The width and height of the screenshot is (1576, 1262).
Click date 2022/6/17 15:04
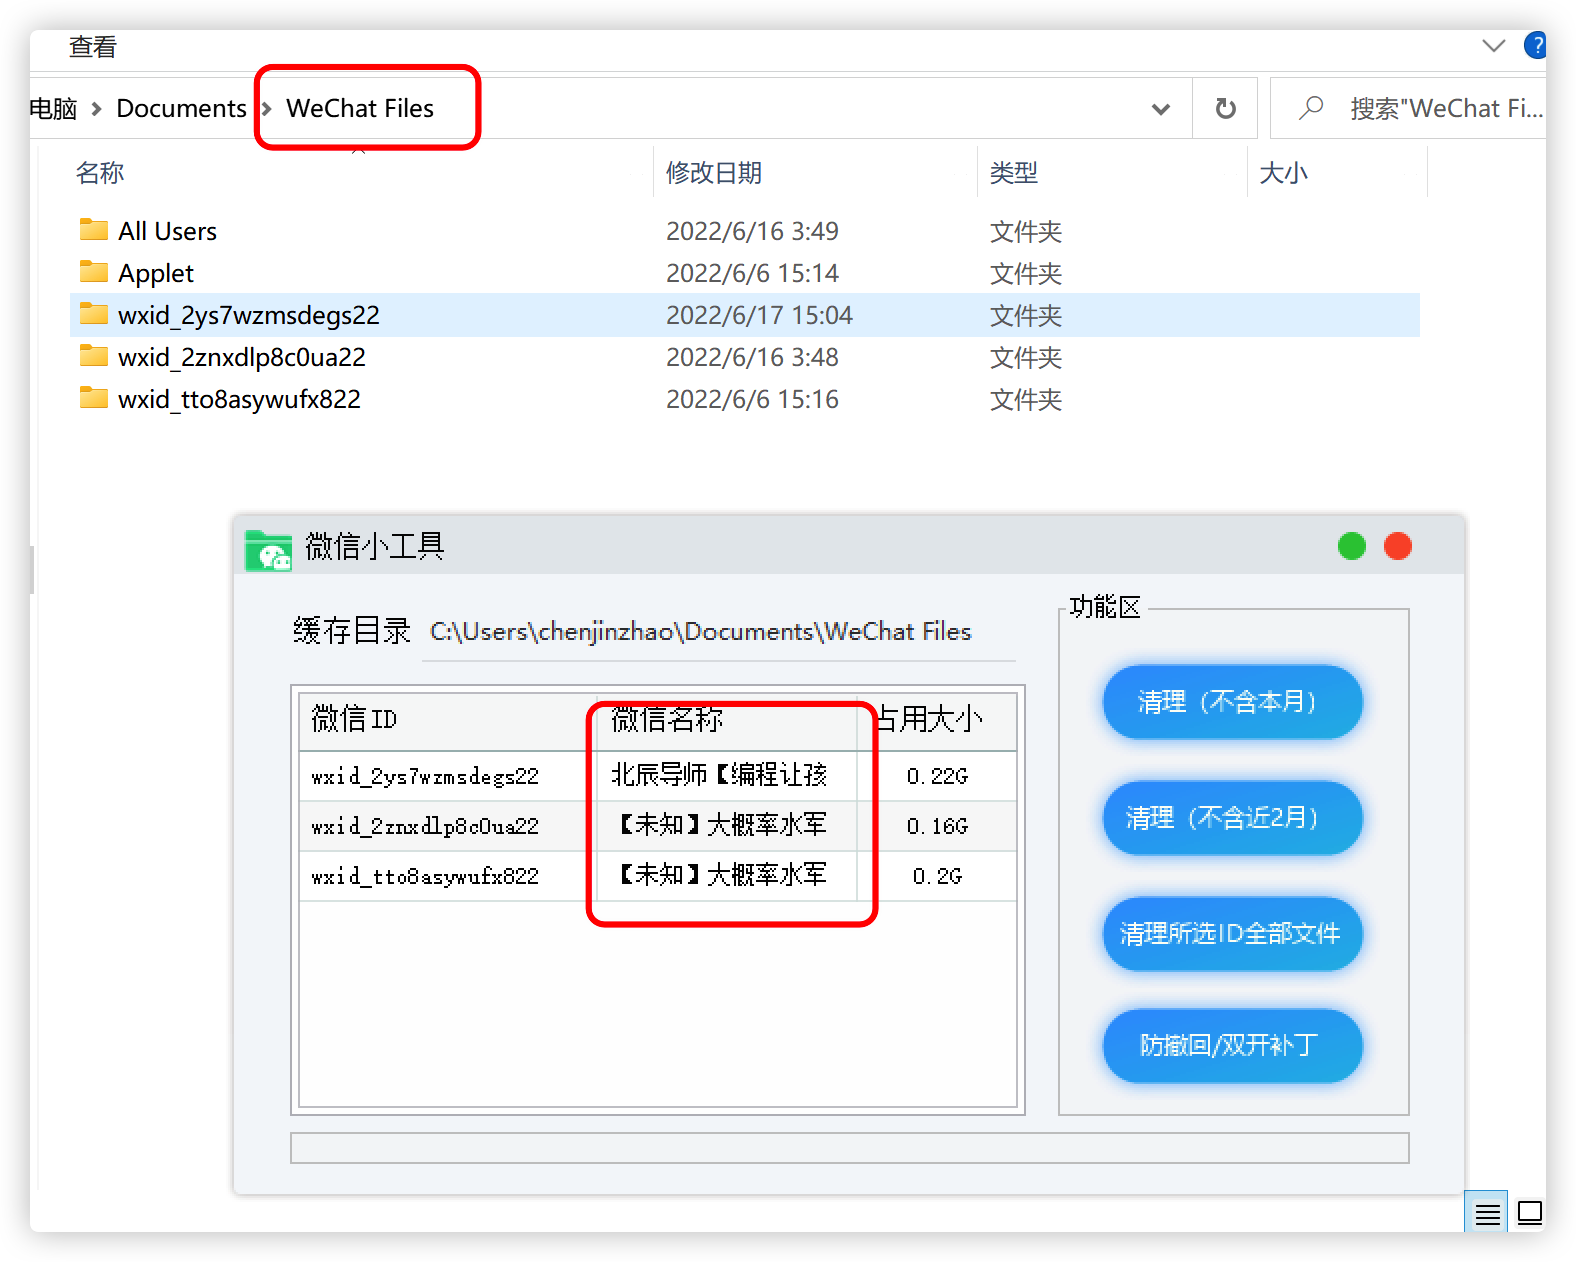(x=759, y=315)
